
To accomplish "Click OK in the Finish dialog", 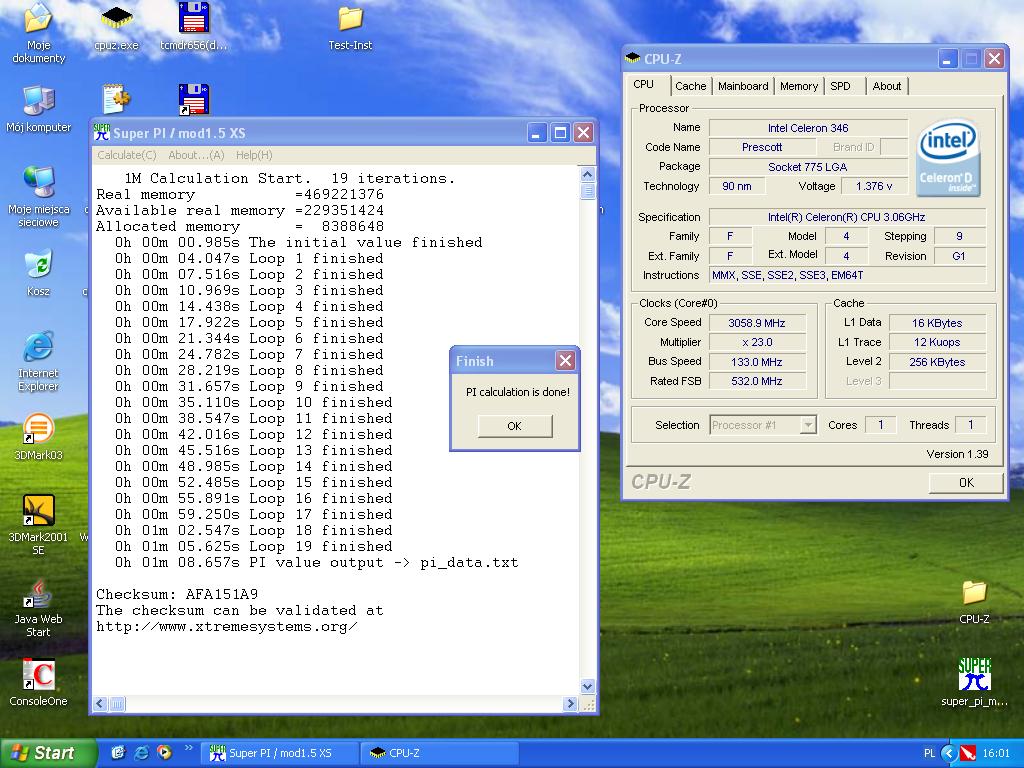I will (x=515, y=426).
